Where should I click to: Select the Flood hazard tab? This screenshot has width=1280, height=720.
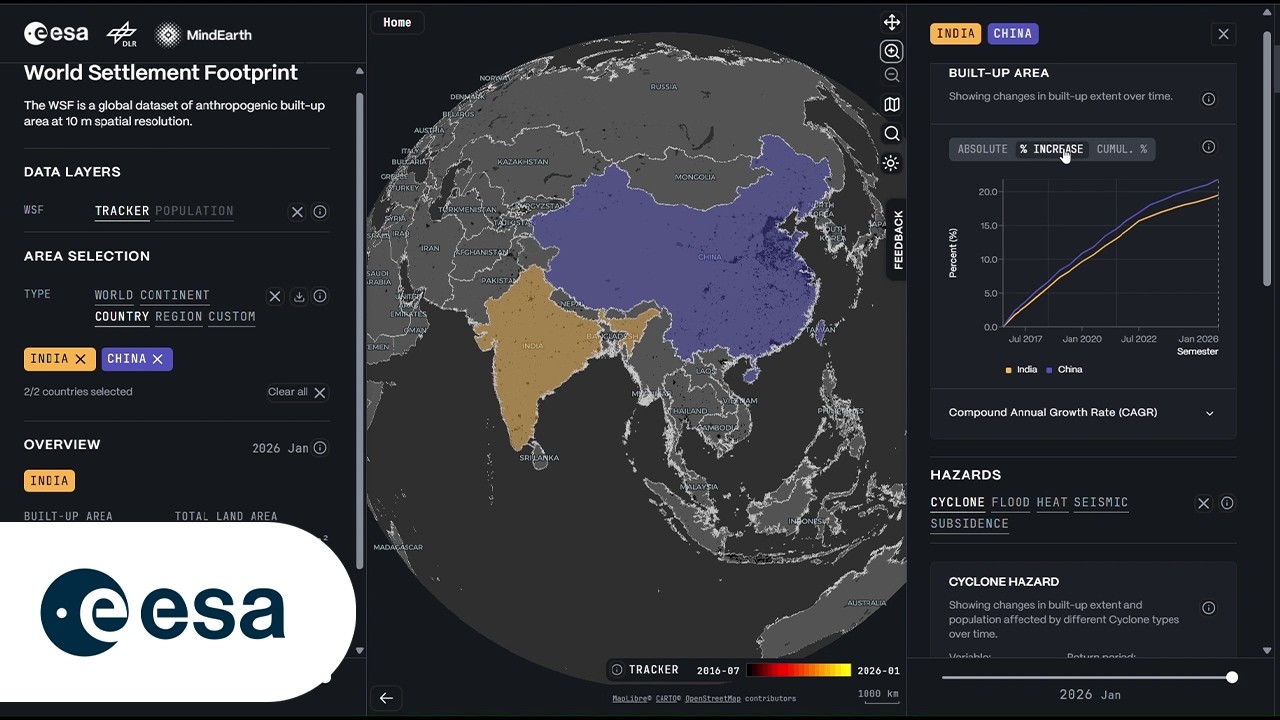(1010, 502)
